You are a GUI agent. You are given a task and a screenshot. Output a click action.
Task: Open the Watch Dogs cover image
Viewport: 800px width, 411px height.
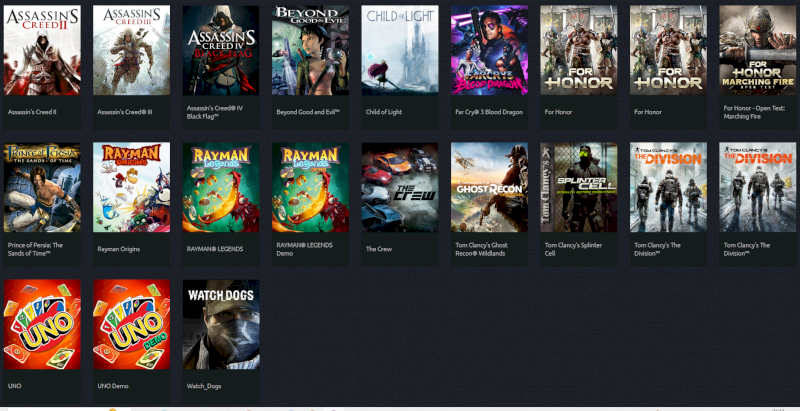tap(221, 324)
